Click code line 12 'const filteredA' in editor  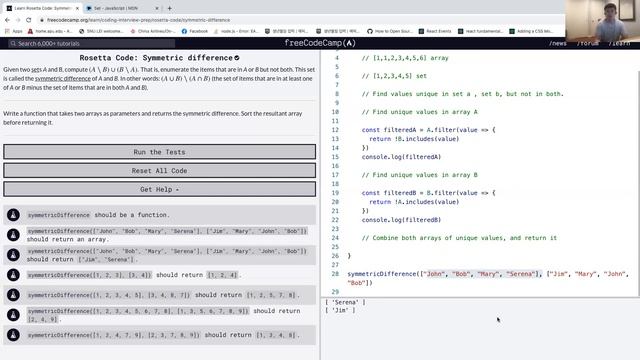point(428,130)
